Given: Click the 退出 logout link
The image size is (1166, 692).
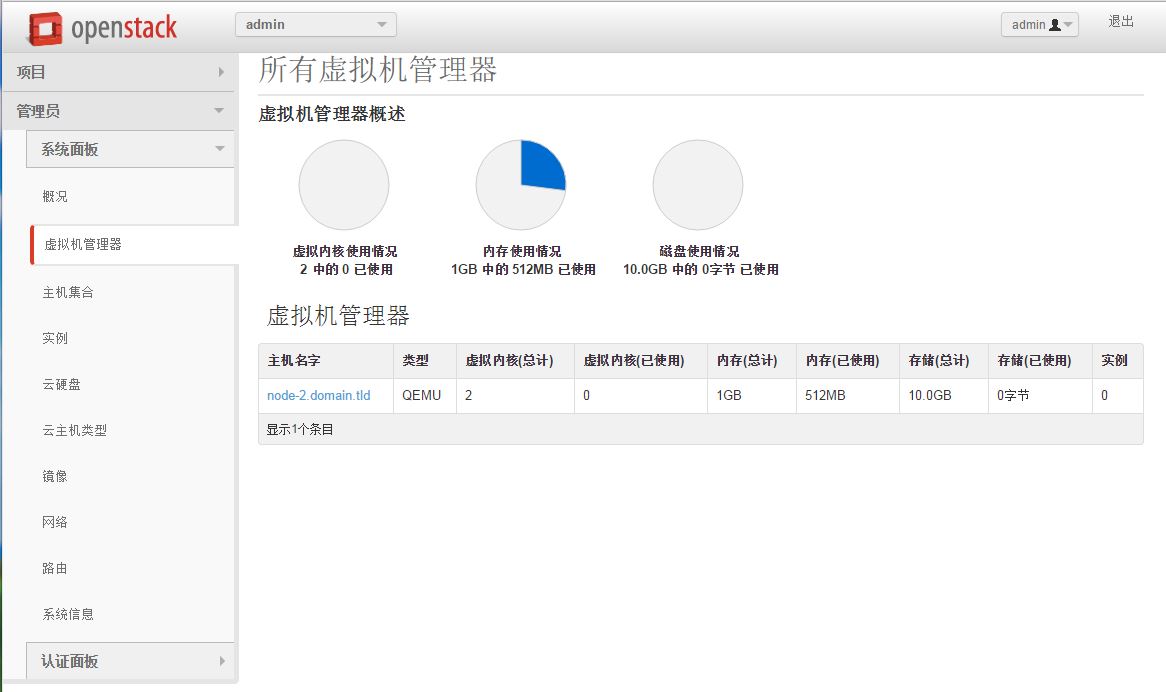Looking at the screenshot, I should pos(1121,22).
